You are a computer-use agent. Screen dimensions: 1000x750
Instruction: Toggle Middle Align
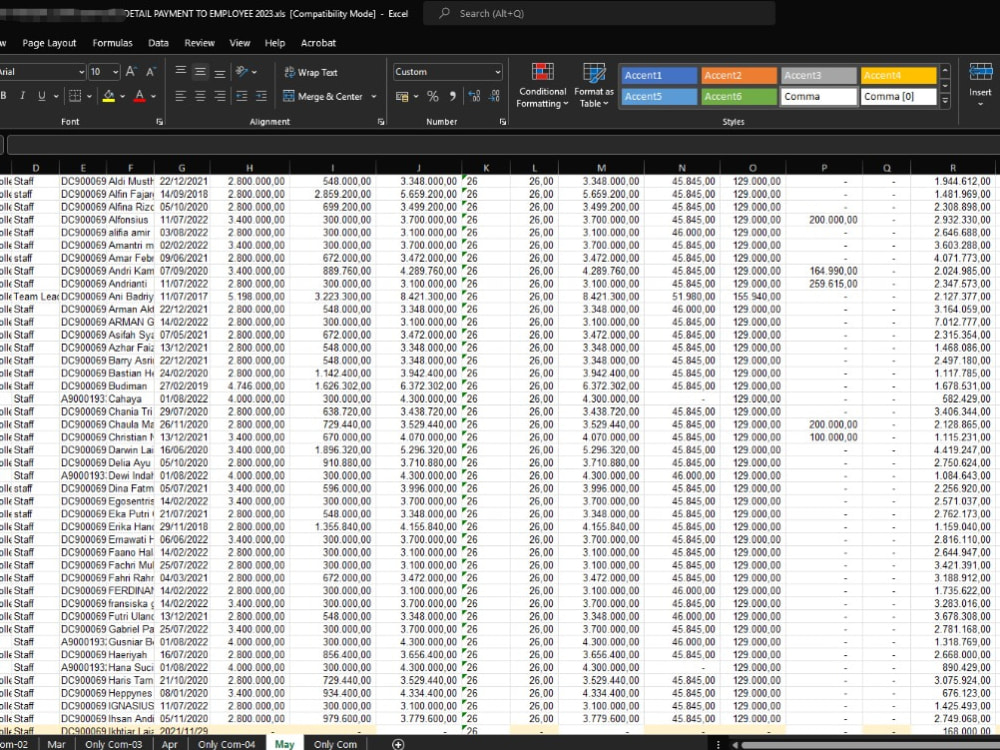coord(200,71)
